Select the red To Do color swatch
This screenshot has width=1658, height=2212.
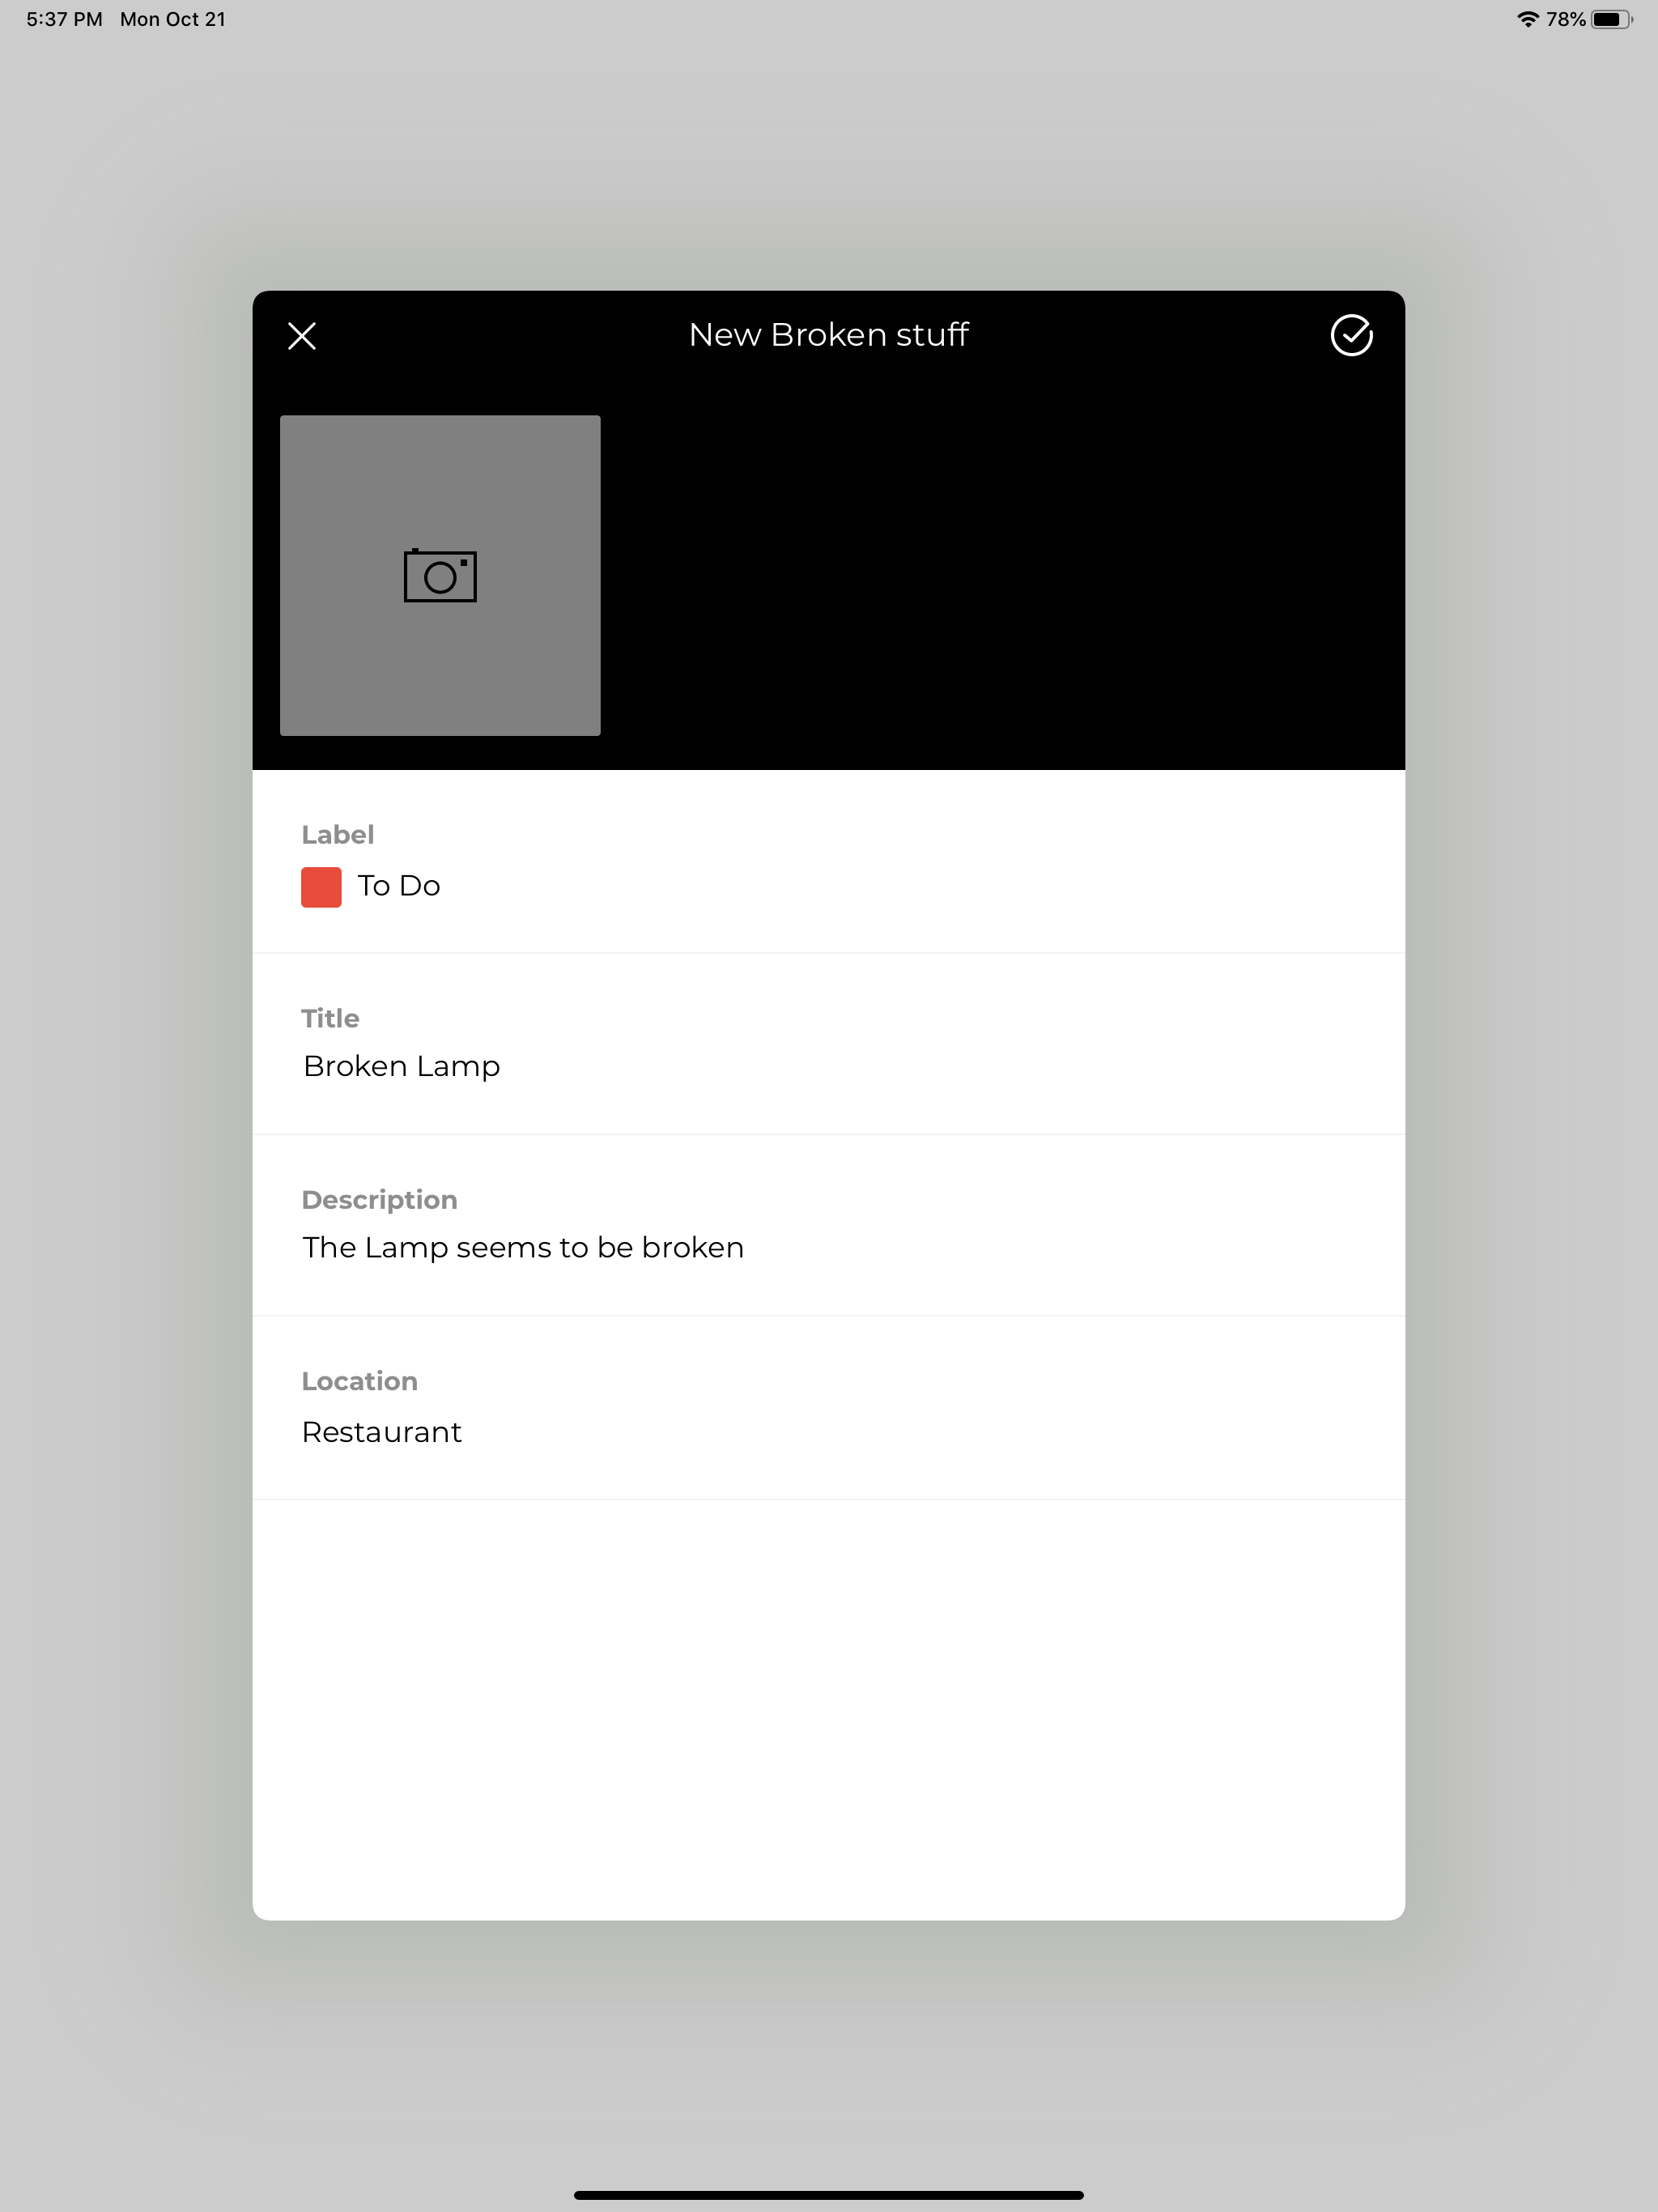tap(321, 887)
